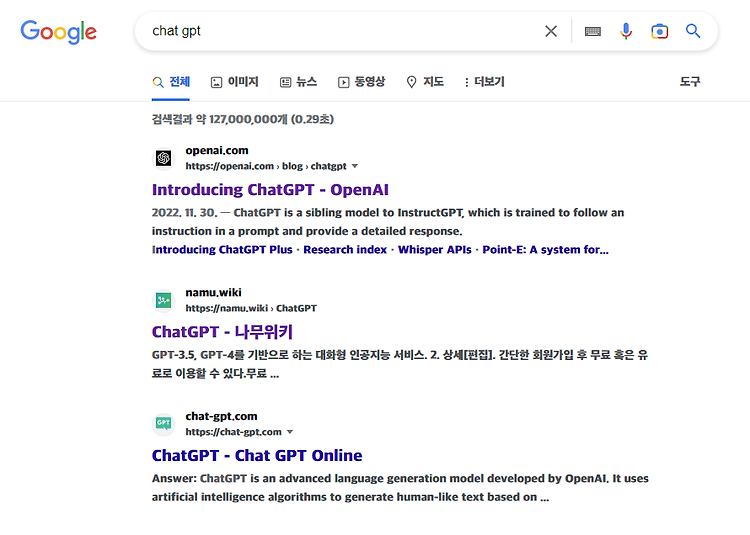
Task: Click the Google logo
Action: [58, 32]
